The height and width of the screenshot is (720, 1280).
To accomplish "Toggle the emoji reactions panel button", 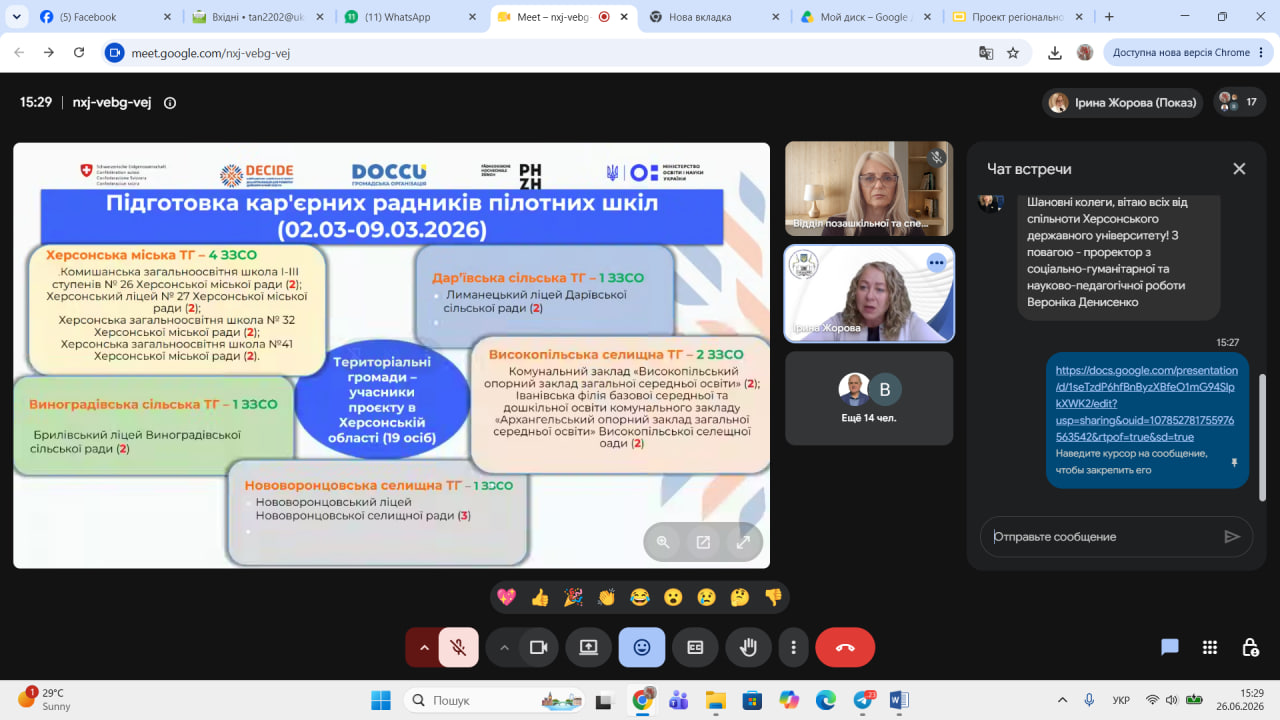I will click(x=642, y=647).
